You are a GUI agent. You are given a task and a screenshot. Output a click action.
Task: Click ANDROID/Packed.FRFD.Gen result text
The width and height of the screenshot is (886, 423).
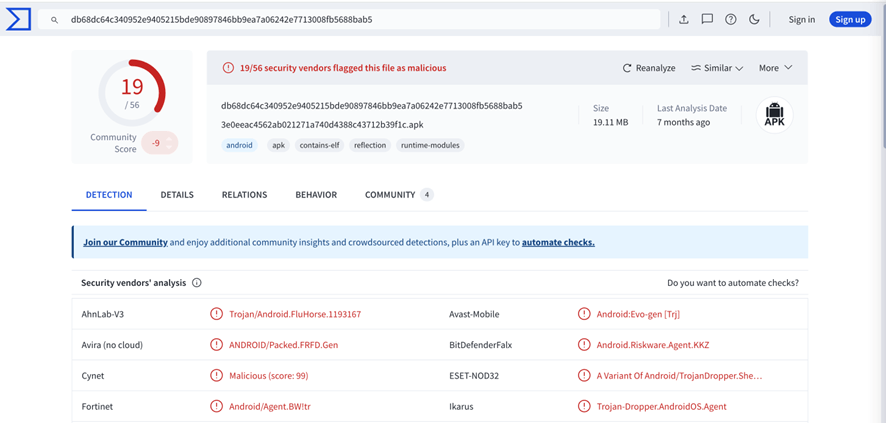click(284, 344)
